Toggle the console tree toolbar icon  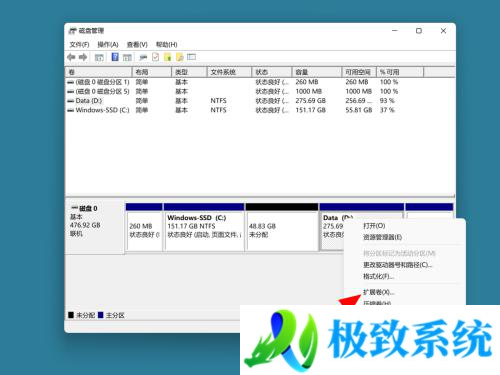pos(99,57)
